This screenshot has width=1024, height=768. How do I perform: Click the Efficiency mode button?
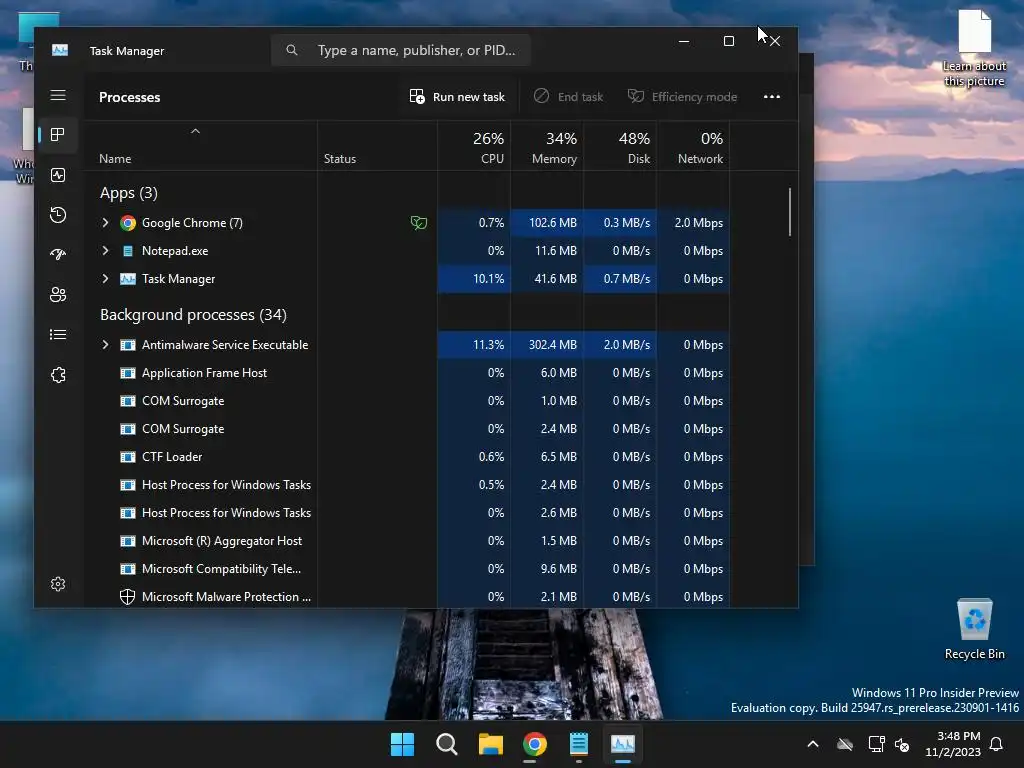(x=682, y=97)
